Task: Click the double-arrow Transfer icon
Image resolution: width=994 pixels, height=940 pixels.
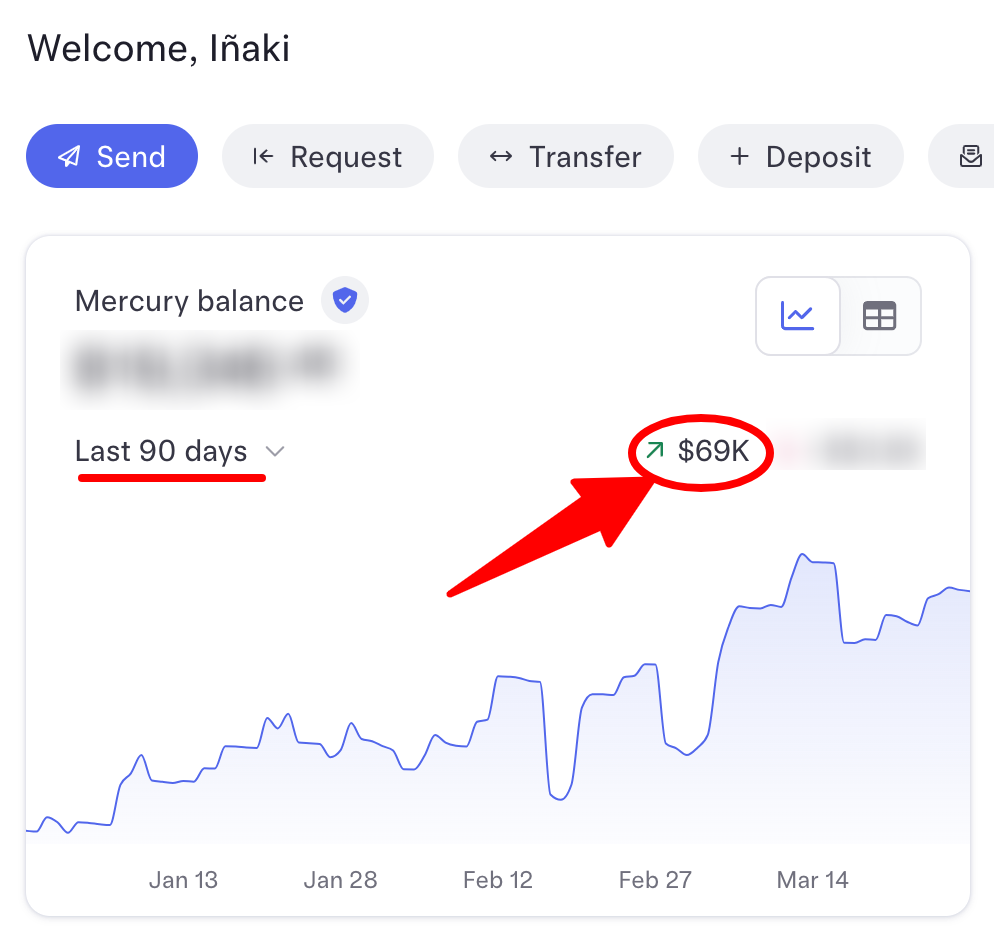Action: [x=501, y=157]
